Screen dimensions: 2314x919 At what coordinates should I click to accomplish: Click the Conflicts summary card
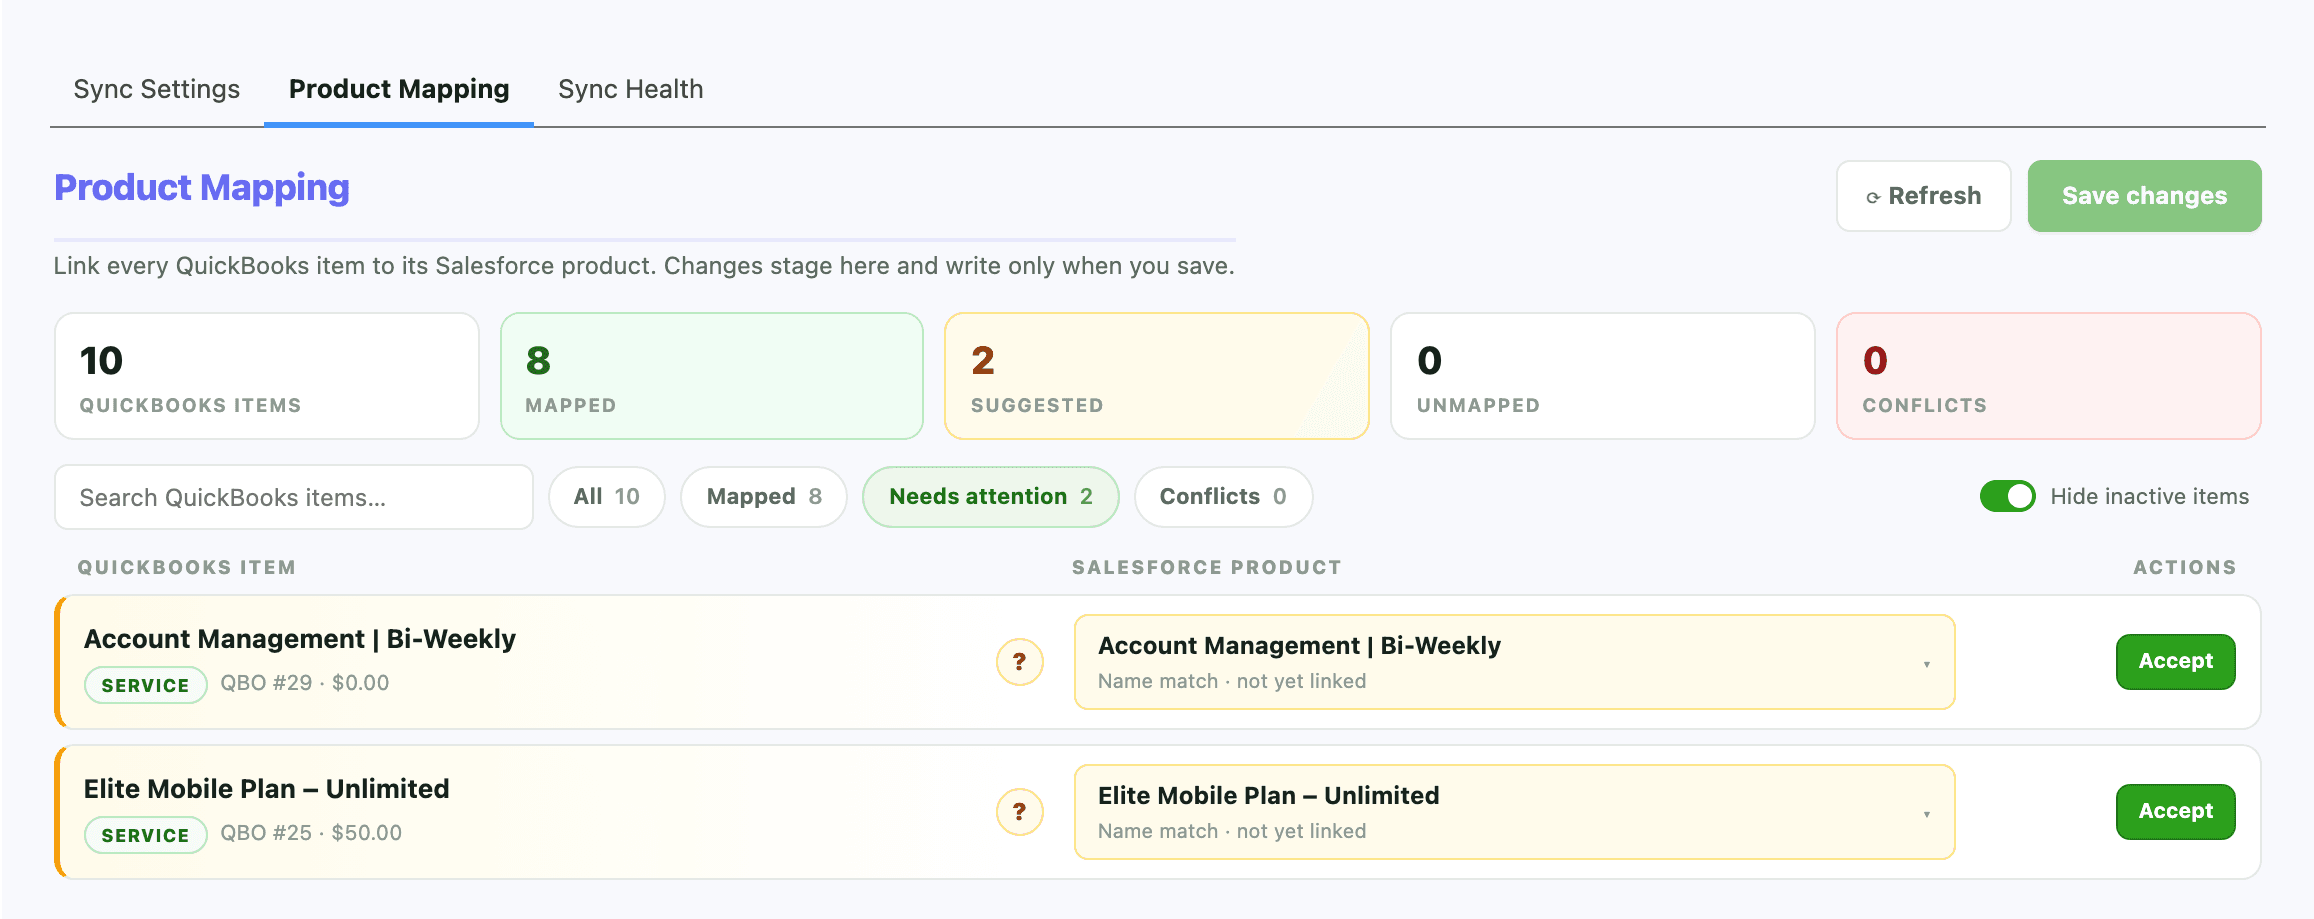click(2048, 376)
